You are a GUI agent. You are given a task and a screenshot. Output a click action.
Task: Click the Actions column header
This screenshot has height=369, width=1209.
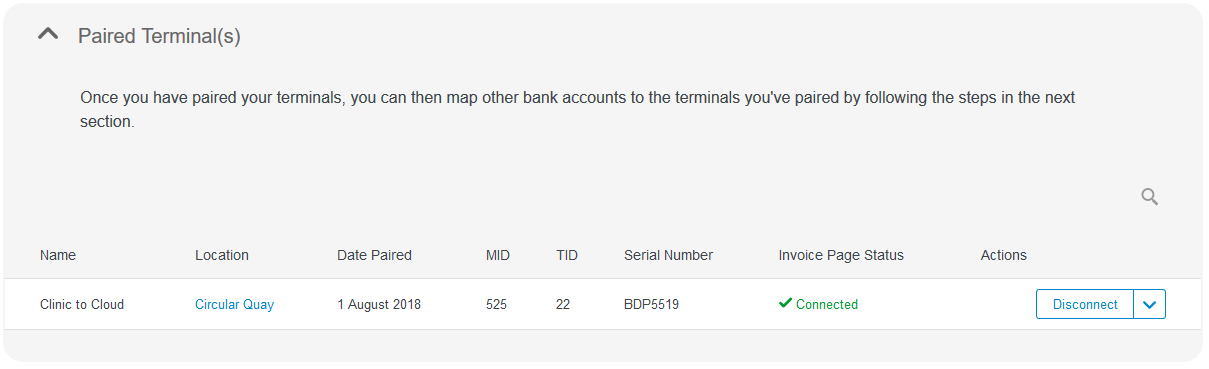pos(1004,255)
